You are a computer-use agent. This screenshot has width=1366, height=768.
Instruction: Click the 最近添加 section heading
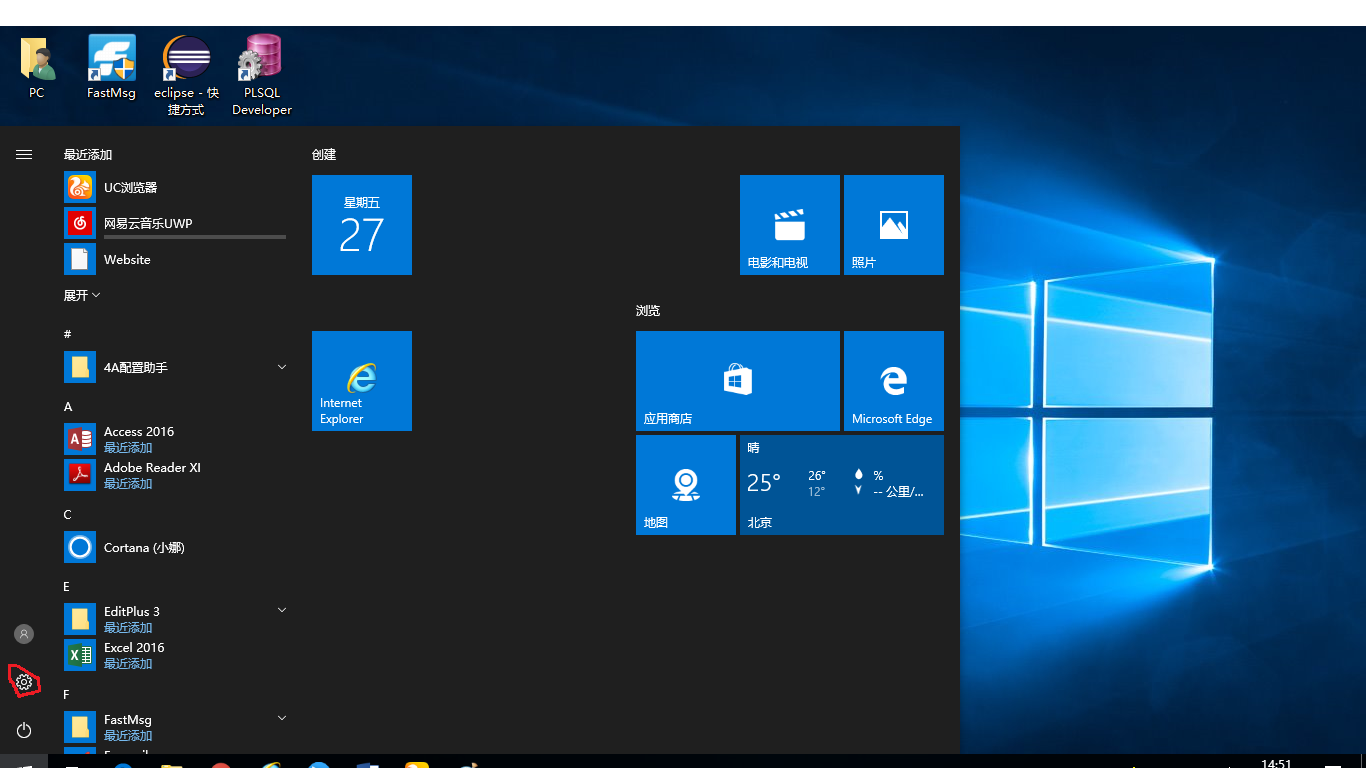(x=88, y=155)
